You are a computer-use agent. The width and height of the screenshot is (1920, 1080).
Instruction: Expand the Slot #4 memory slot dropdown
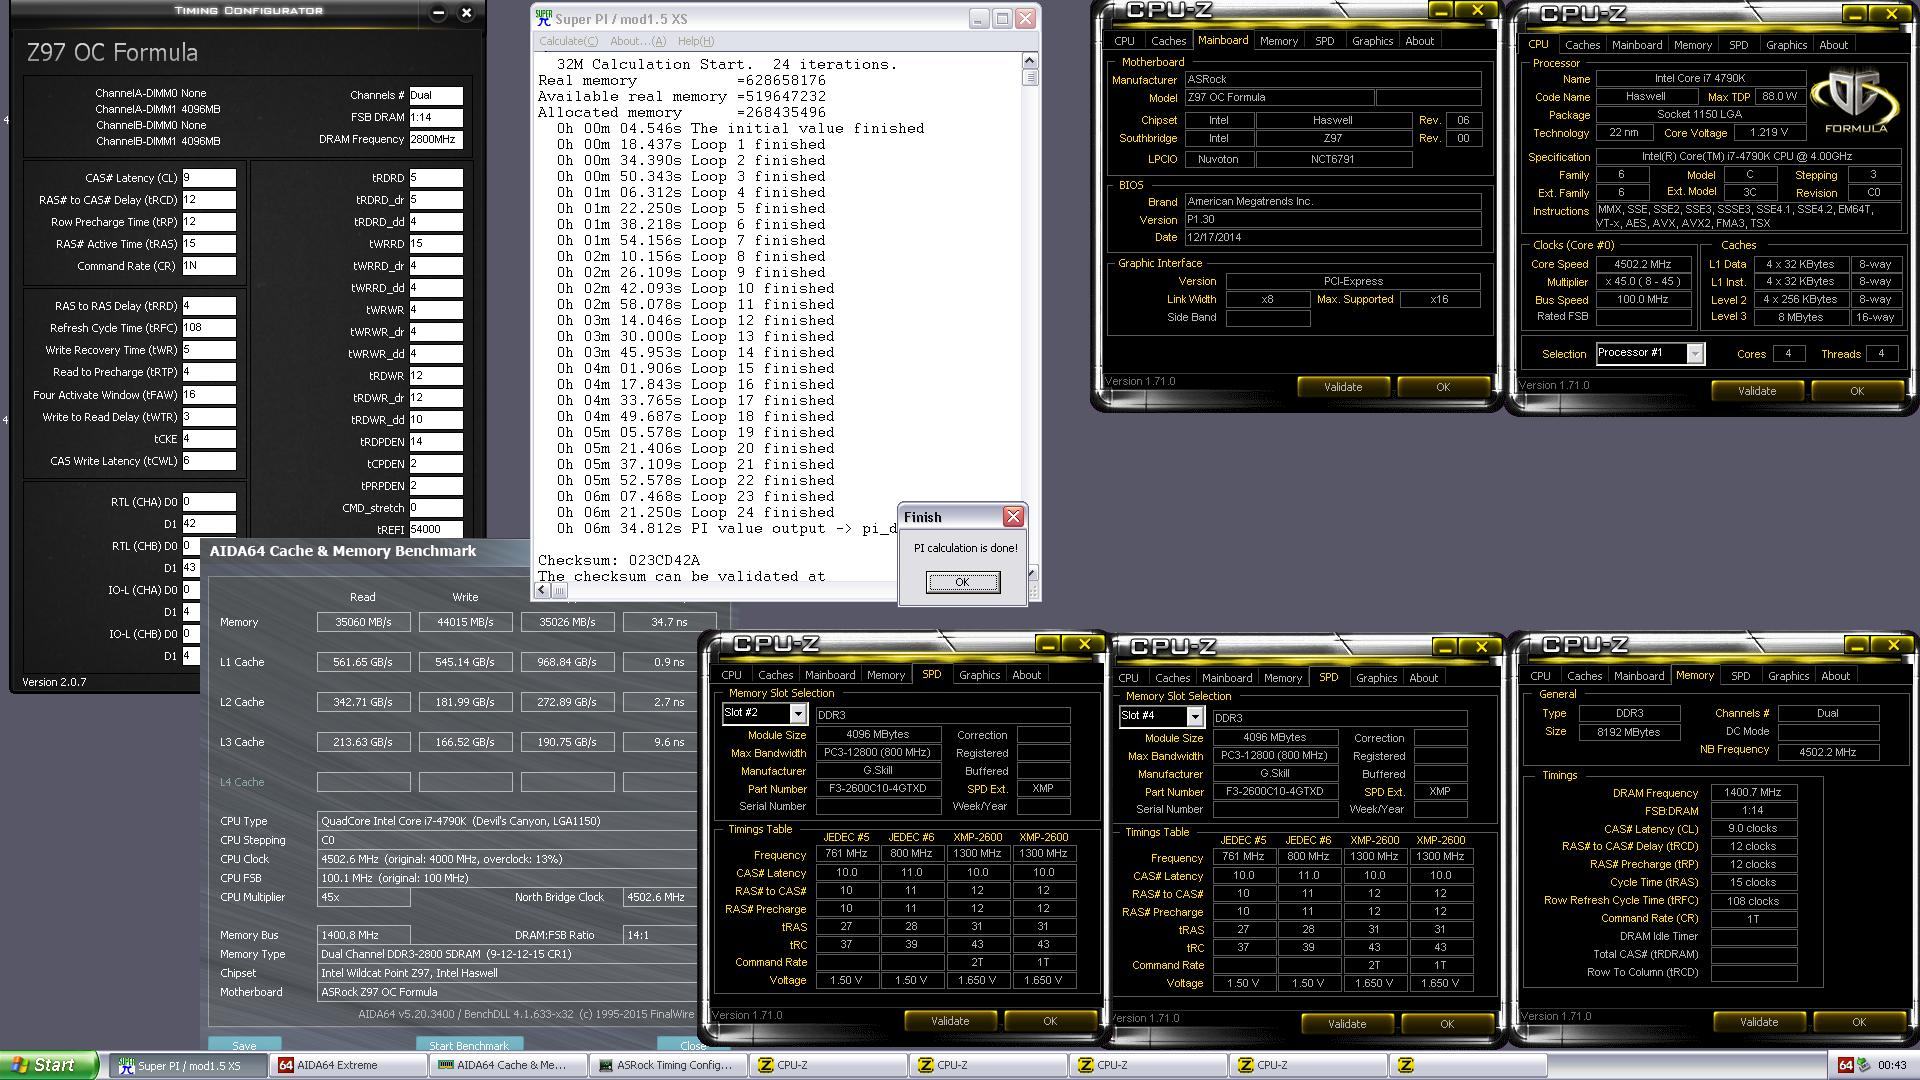[x=1194, y=717]
